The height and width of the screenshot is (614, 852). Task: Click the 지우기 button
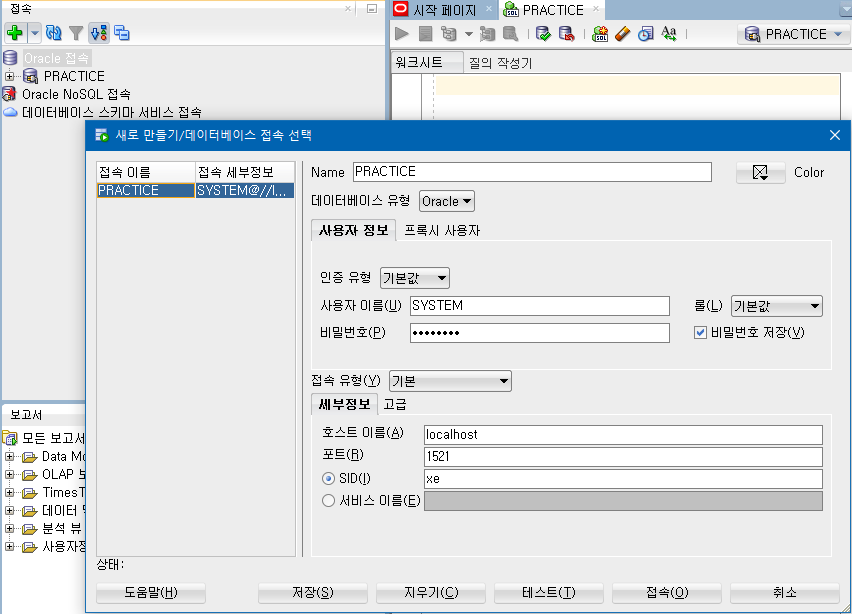[430, 592]
